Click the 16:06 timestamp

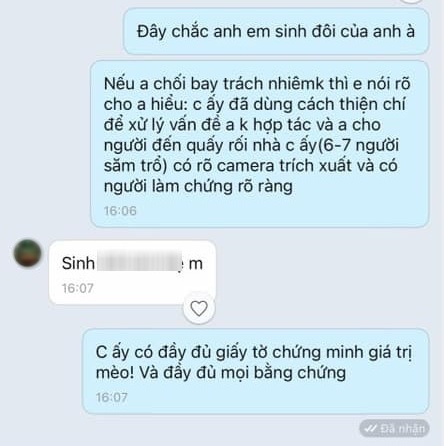click(x=120, y=211)
